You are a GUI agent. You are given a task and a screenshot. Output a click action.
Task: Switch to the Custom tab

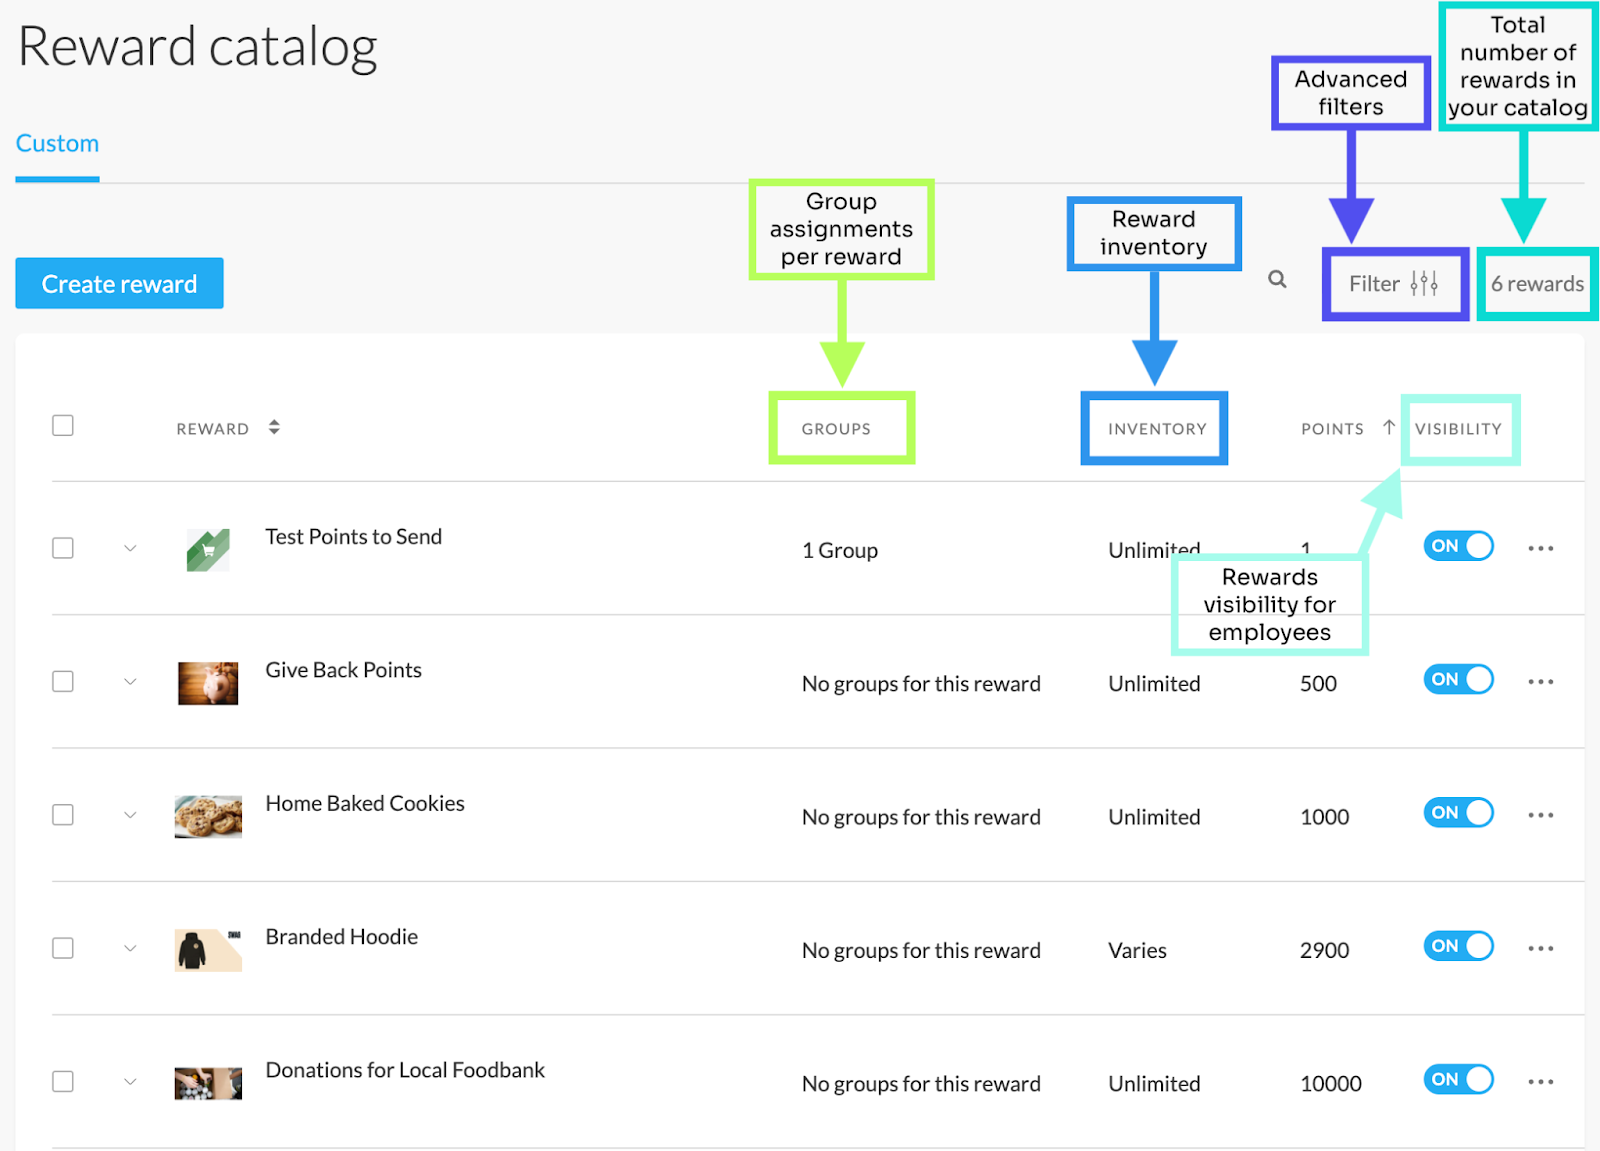pos(57,144)
